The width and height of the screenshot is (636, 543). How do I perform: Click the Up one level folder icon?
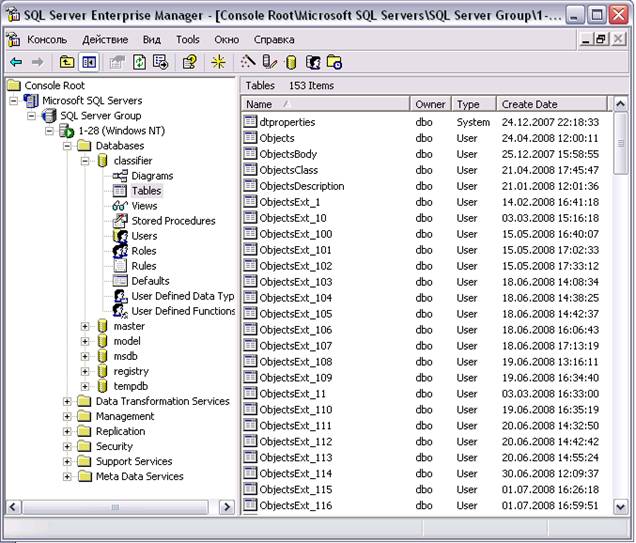(x=67, y=62)
